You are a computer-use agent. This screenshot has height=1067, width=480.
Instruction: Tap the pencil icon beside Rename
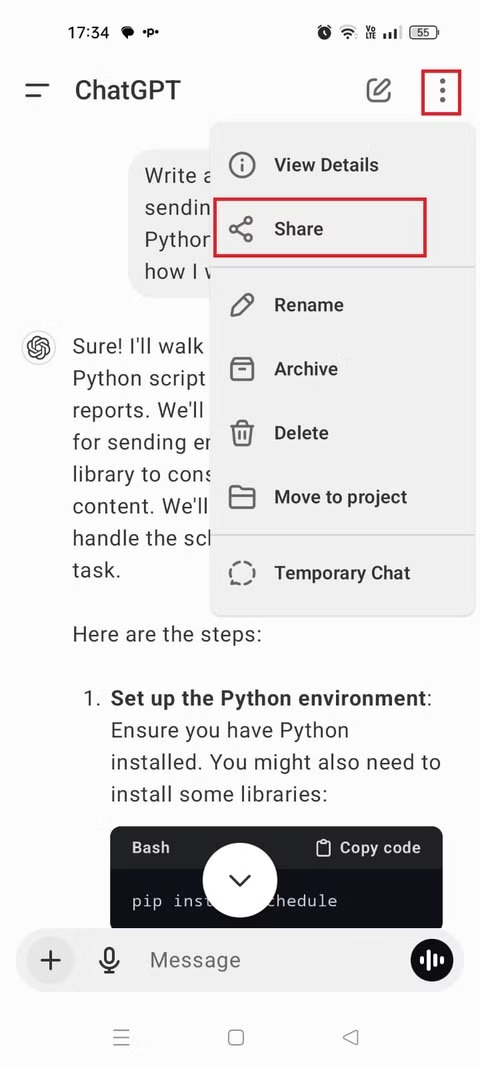coord(241,305)
